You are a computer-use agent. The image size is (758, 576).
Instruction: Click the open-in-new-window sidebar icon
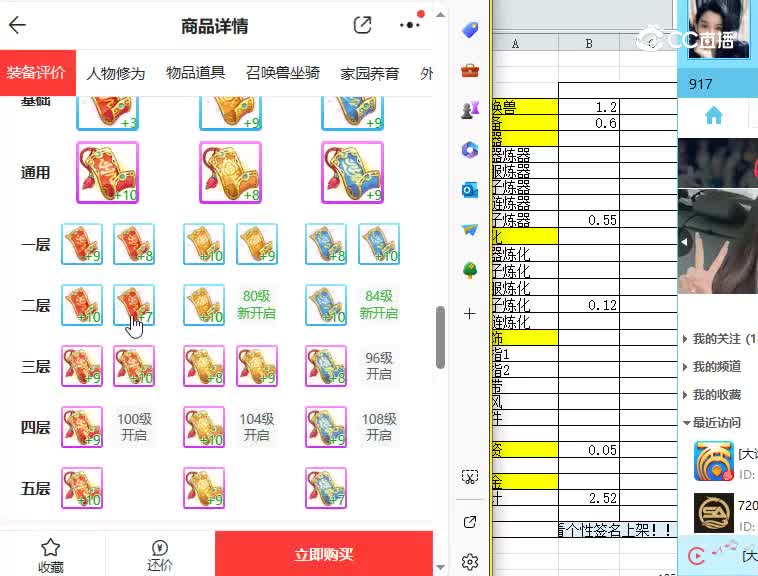(470, 522)
